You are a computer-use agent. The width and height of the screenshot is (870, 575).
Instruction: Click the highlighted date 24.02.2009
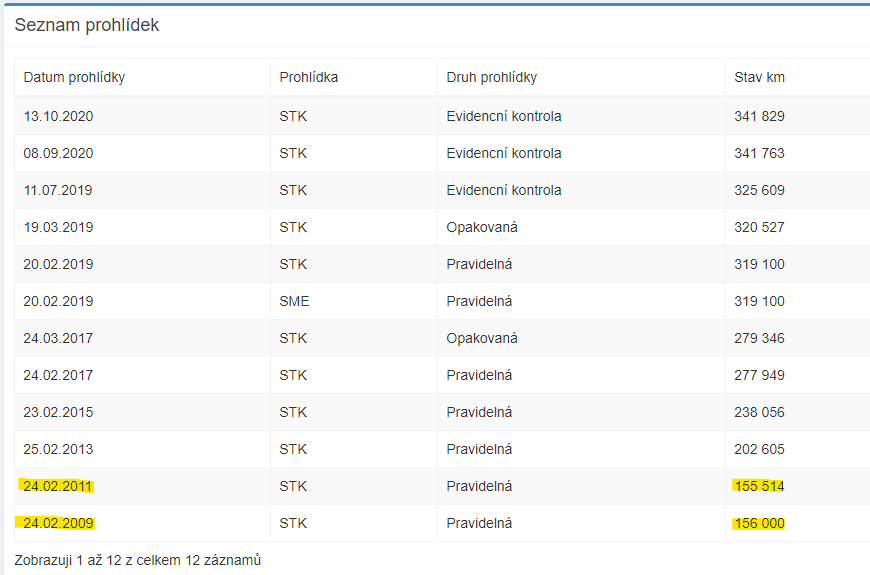58,523
